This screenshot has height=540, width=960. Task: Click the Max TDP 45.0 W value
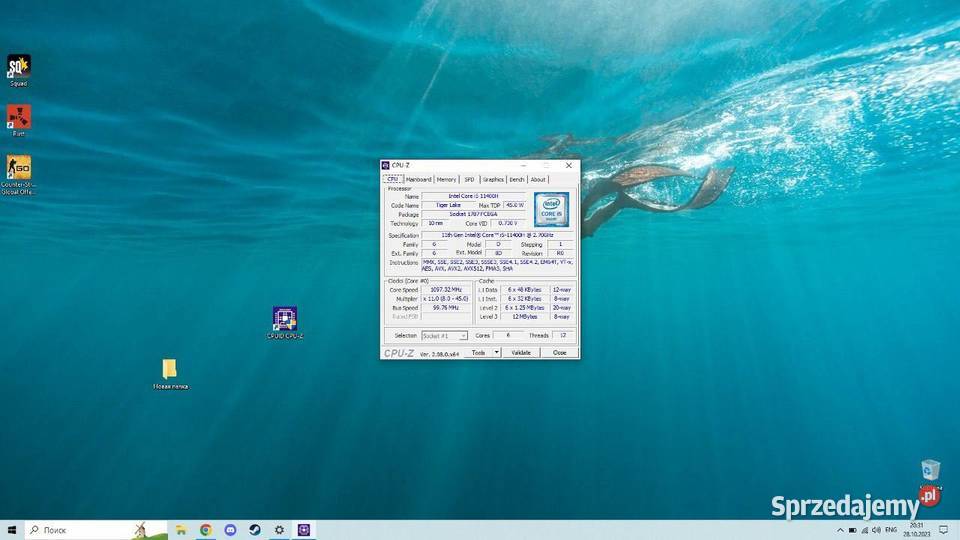(x=514, y=205)
